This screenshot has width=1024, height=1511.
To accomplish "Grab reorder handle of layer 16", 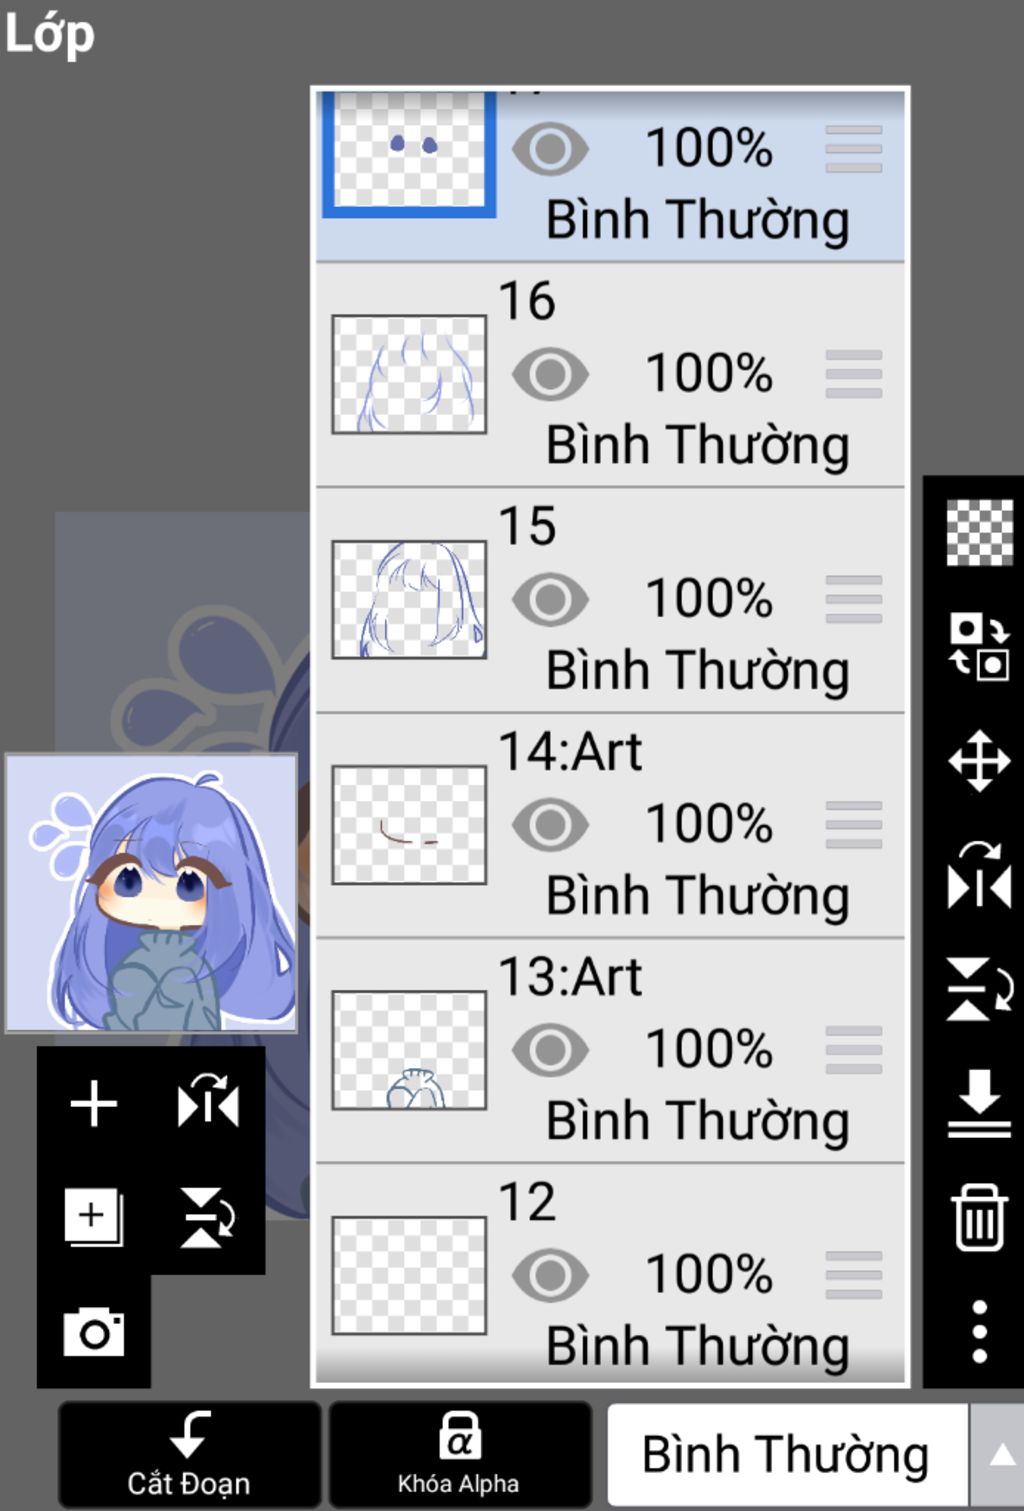I will [x=854, y=375].
